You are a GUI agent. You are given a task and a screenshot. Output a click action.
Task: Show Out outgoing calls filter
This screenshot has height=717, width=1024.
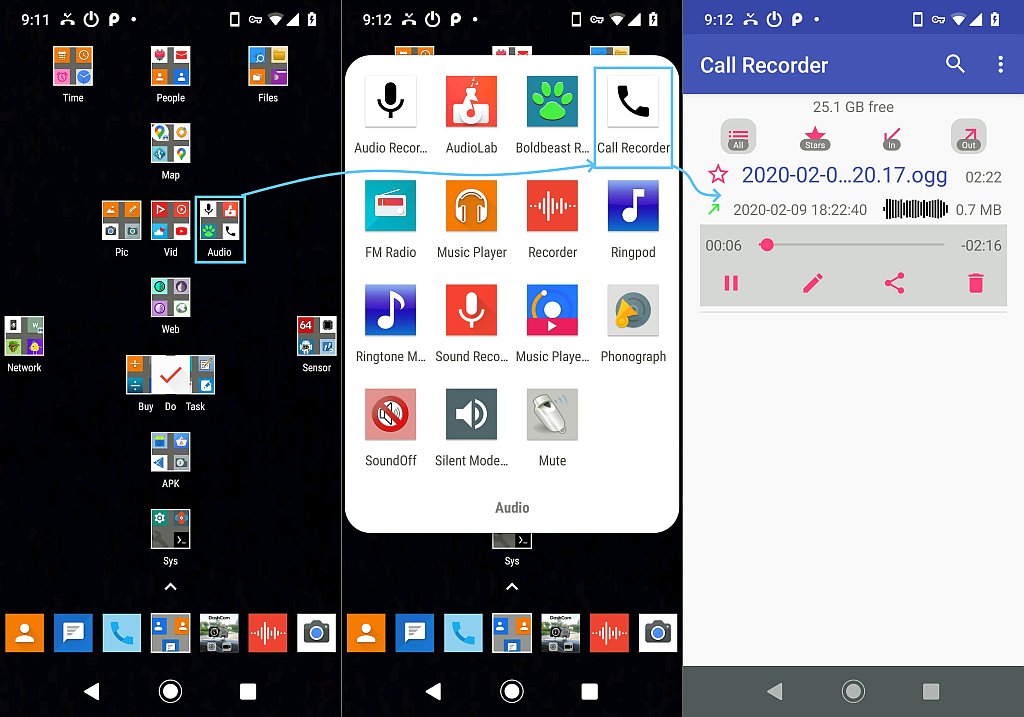tap(968, 136)
